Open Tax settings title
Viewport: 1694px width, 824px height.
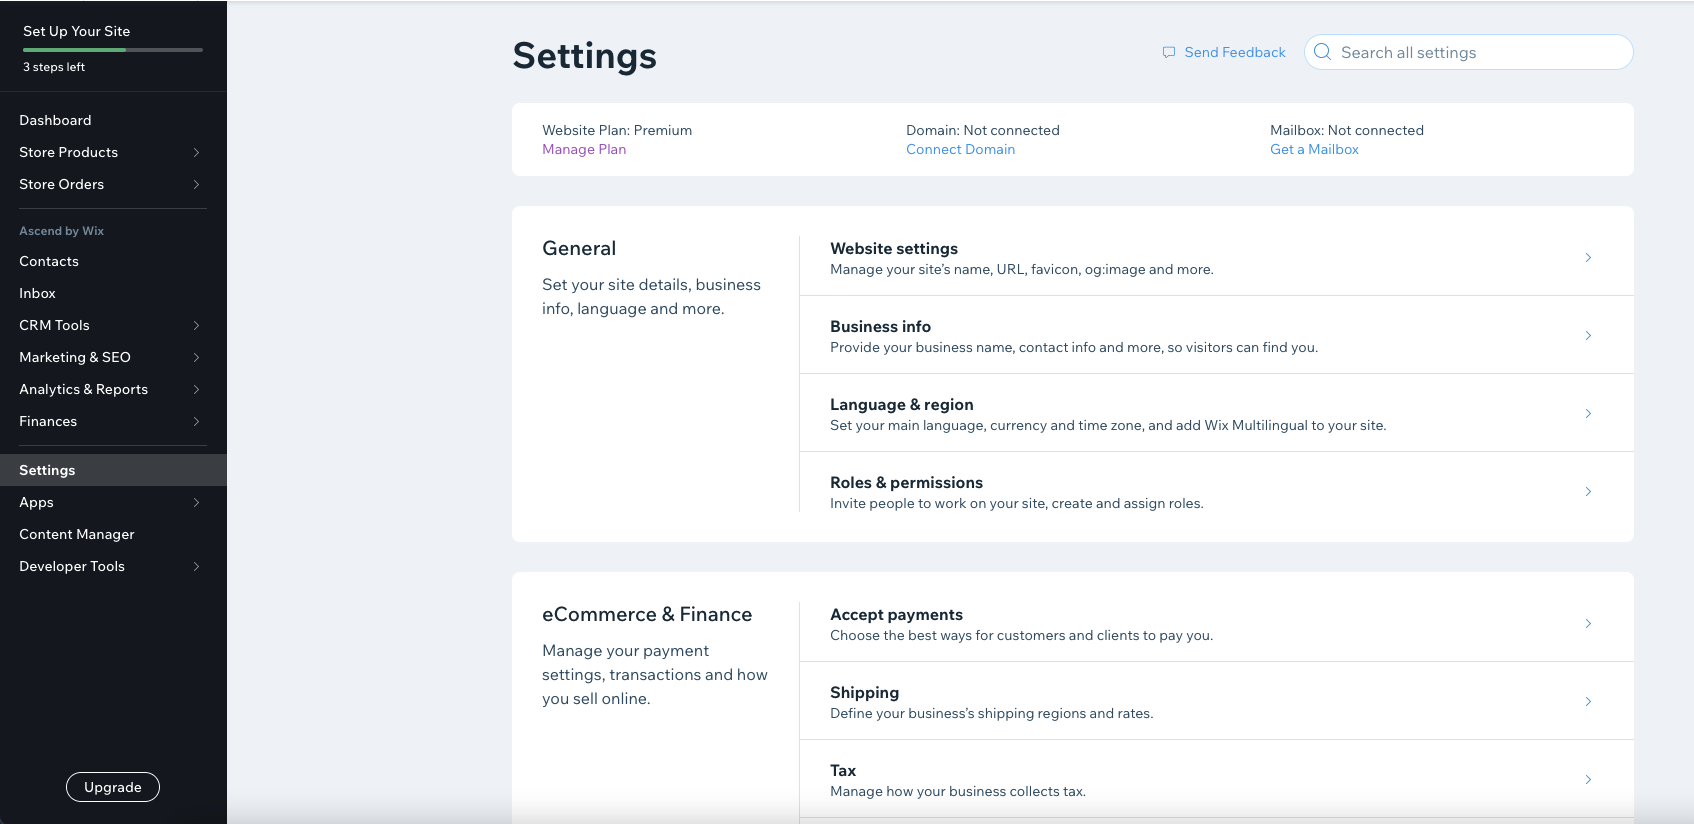pos(843,770)
